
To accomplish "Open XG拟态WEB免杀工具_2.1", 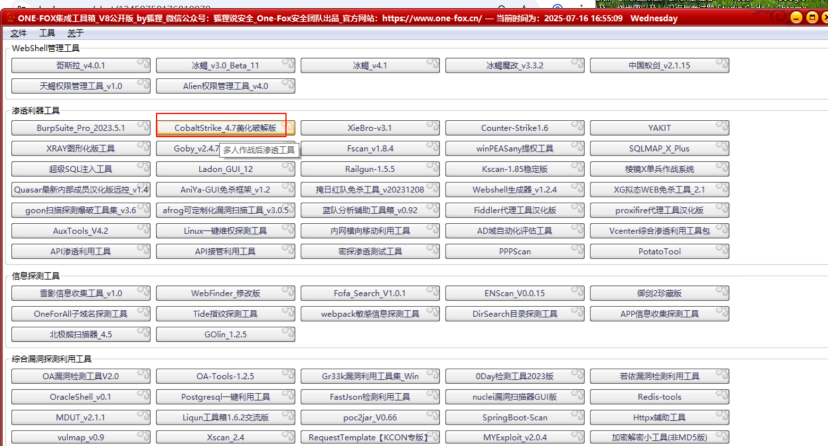I will coord(660,190).
